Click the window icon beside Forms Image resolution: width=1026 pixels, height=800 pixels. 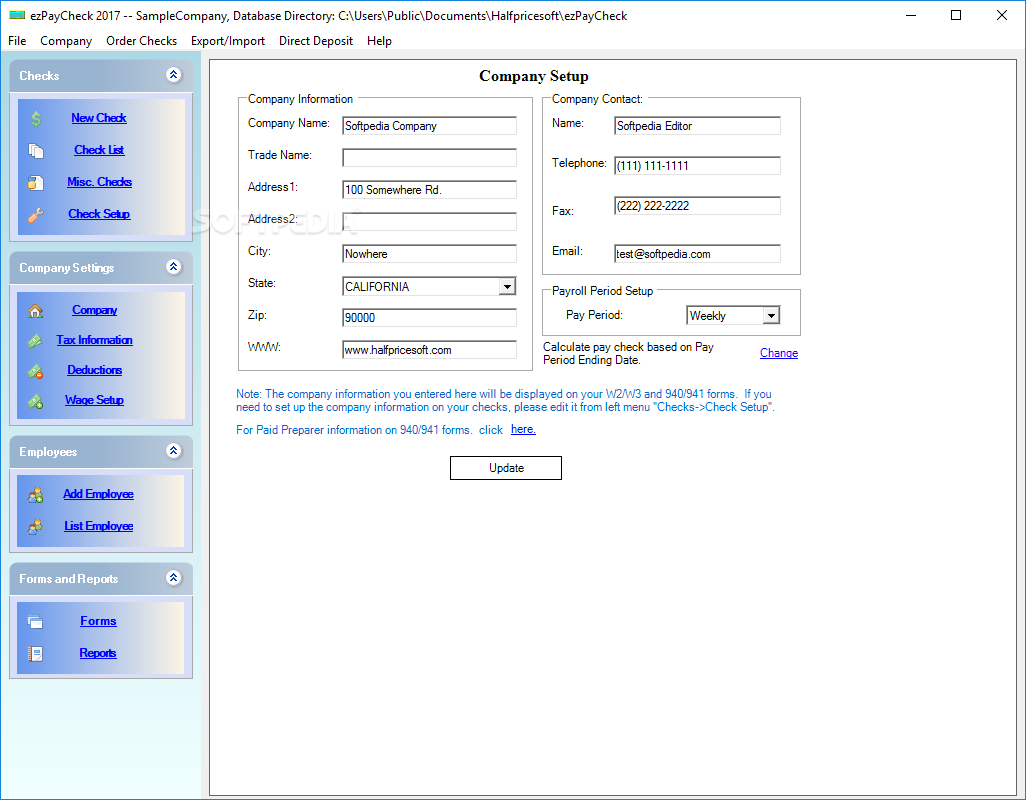[x=35, y=621]
